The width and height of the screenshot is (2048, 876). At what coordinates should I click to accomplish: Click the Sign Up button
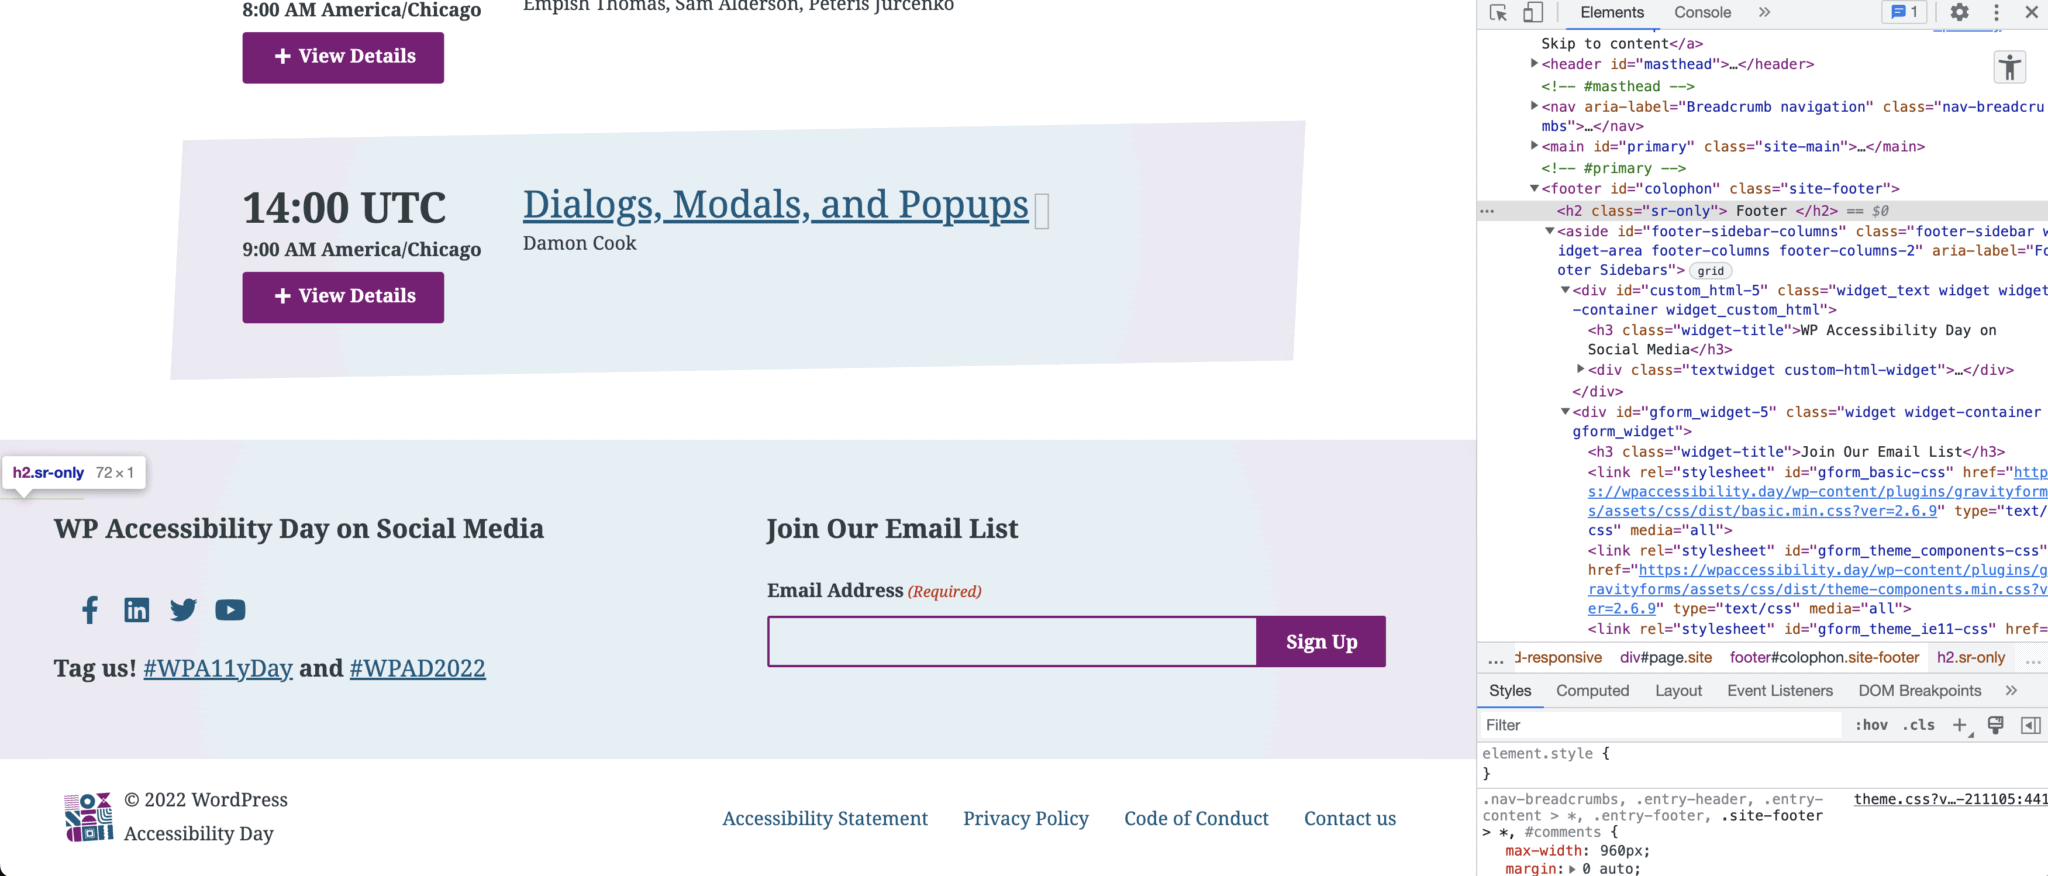pyautogui.click(x=1320, y=641)
